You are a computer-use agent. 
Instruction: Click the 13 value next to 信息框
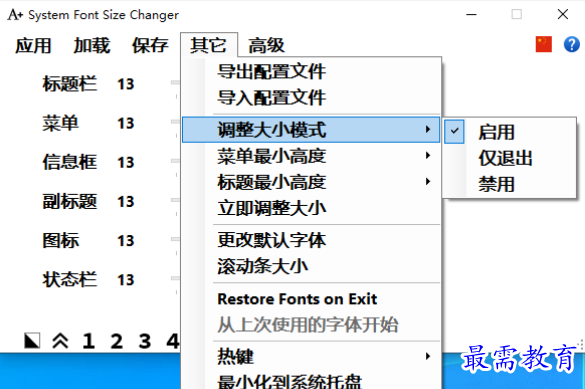click(126, 162)
